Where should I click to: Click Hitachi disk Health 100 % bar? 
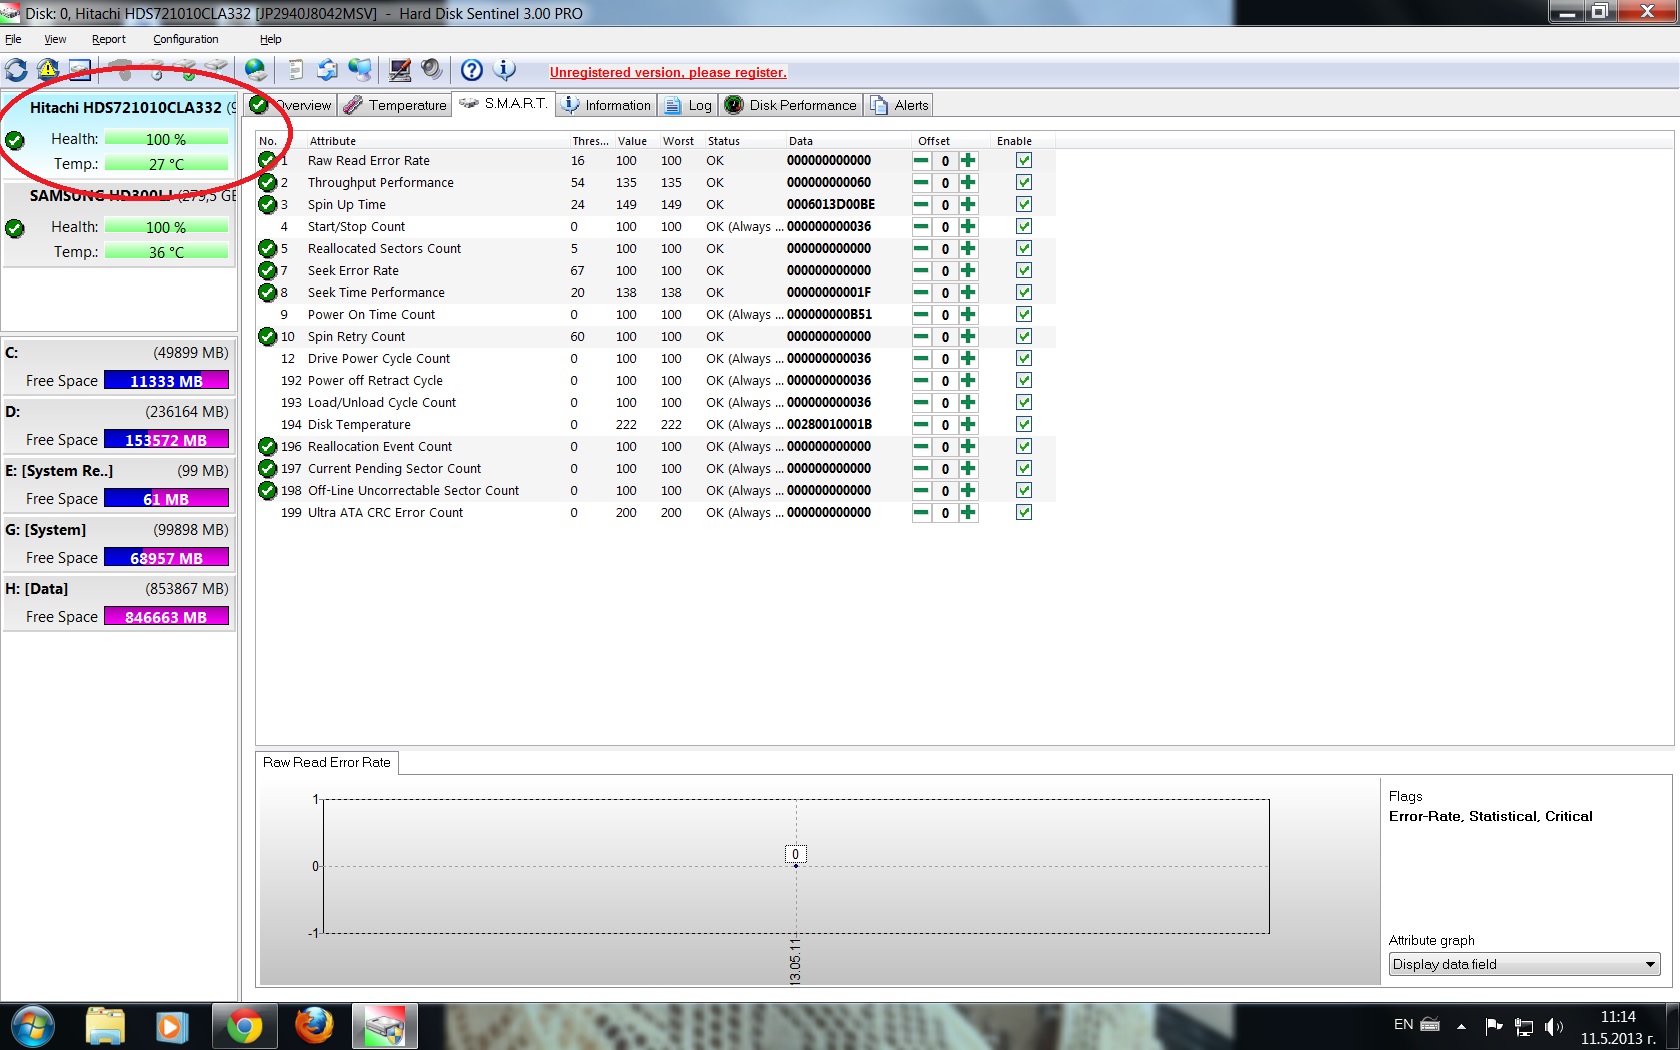pos(166,139)
